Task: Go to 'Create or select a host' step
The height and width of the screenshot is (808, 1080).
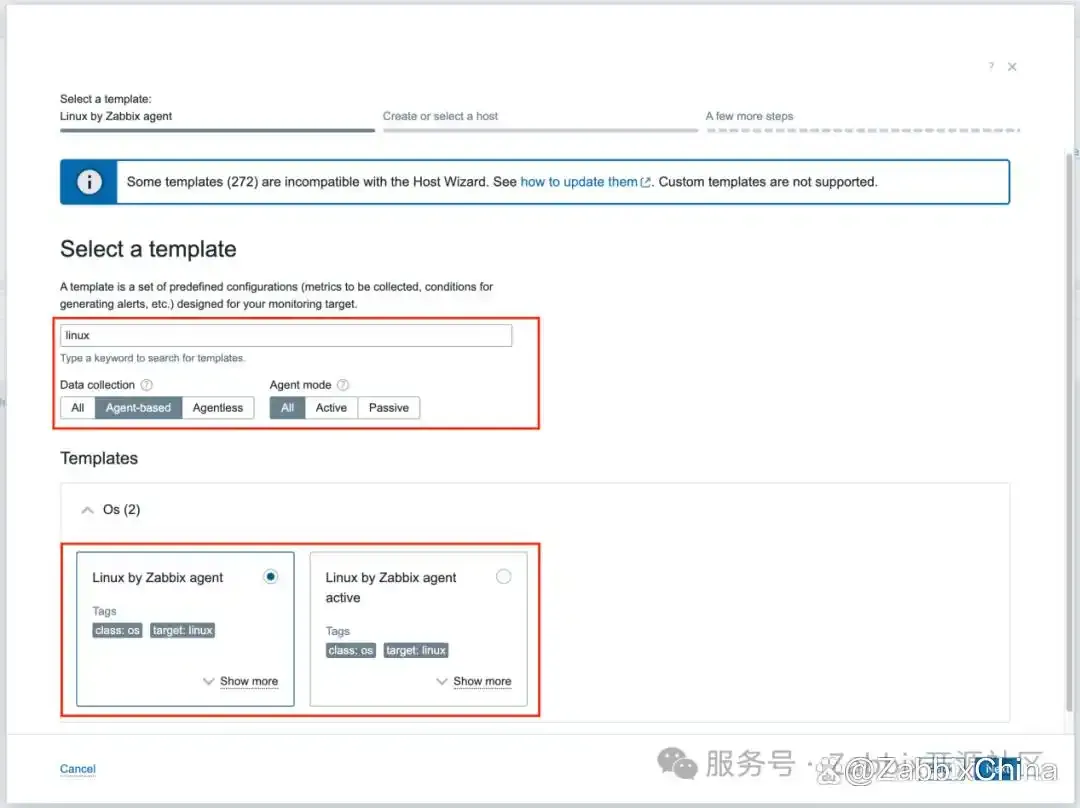Action: (x=540, y=120)
